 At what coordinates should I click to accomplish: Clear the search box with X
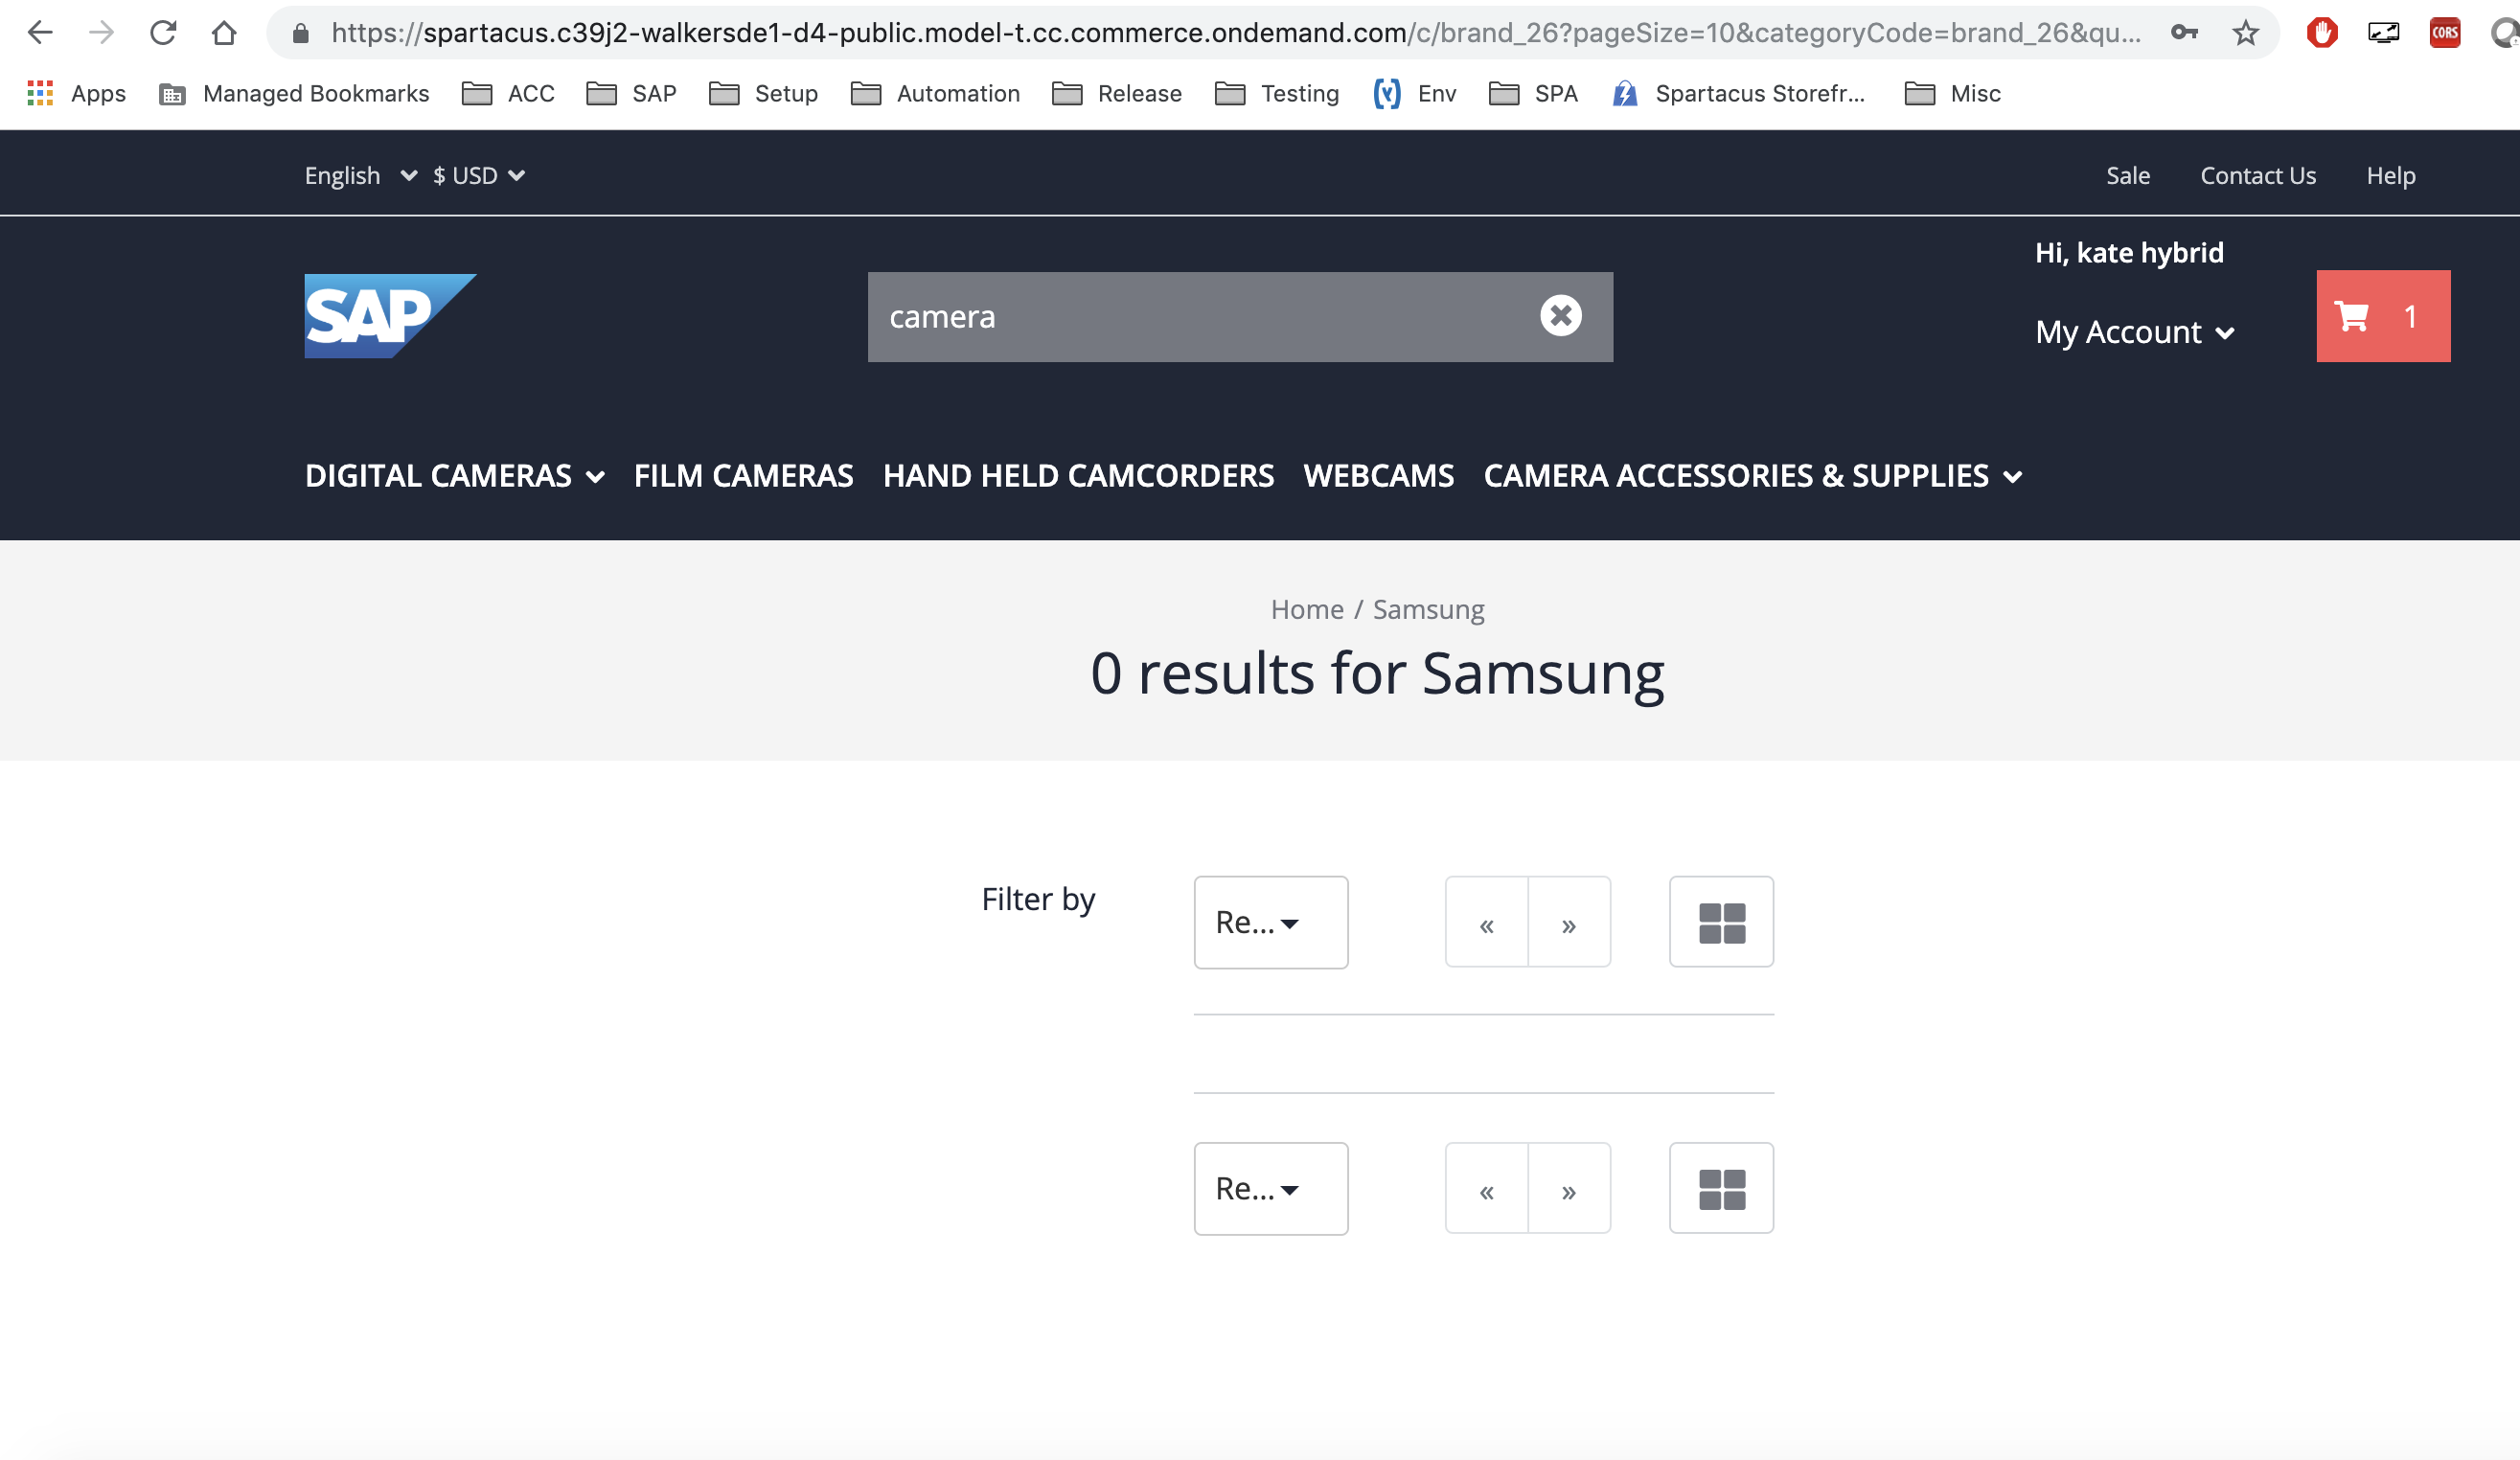tap(1561, 316)
